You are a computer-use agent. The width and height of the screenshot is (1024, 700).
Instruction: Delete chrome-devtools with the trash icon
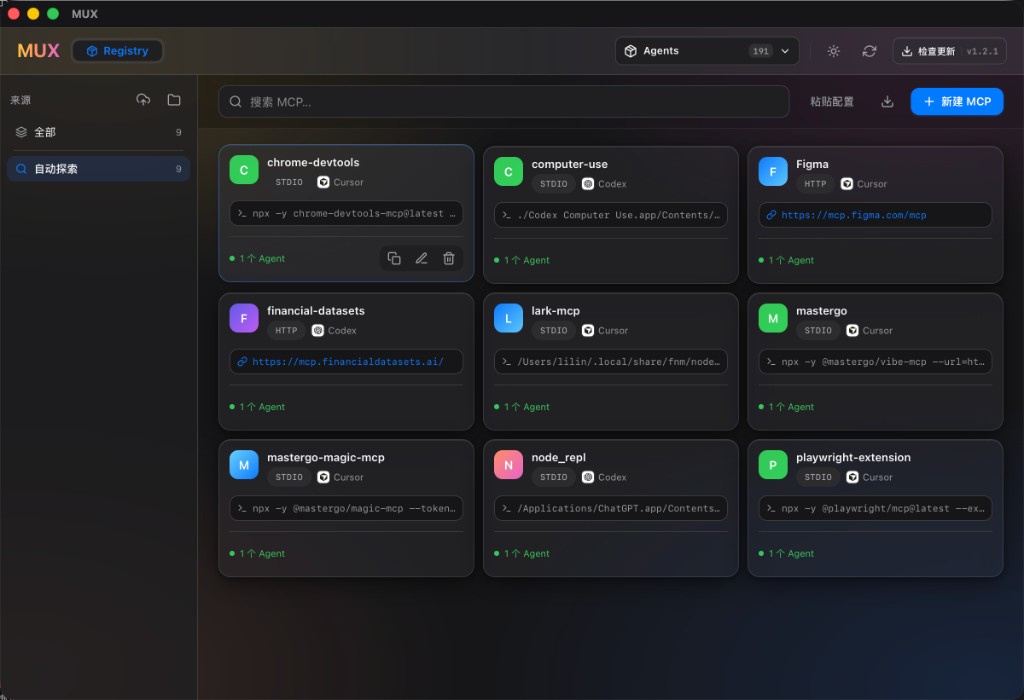click(x=449, y=259)
